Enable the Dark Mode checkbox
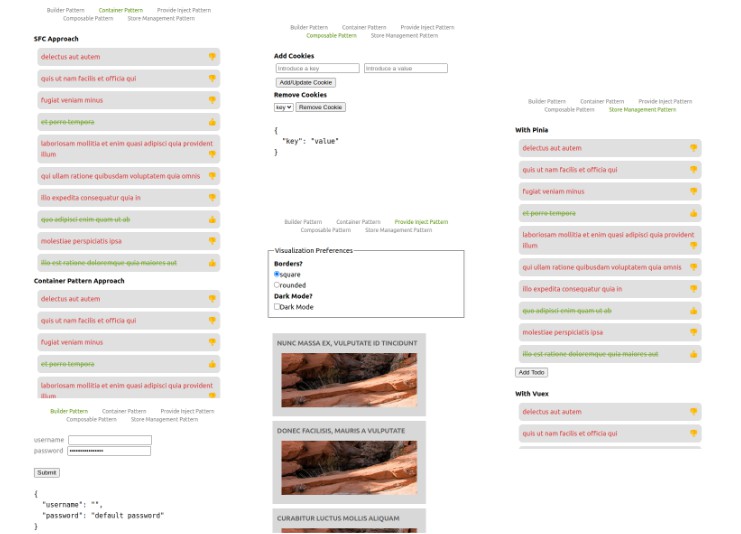Image resolution: width=741 pixels, height=534 pixels. pyautogui.click(x=277, y=307)
